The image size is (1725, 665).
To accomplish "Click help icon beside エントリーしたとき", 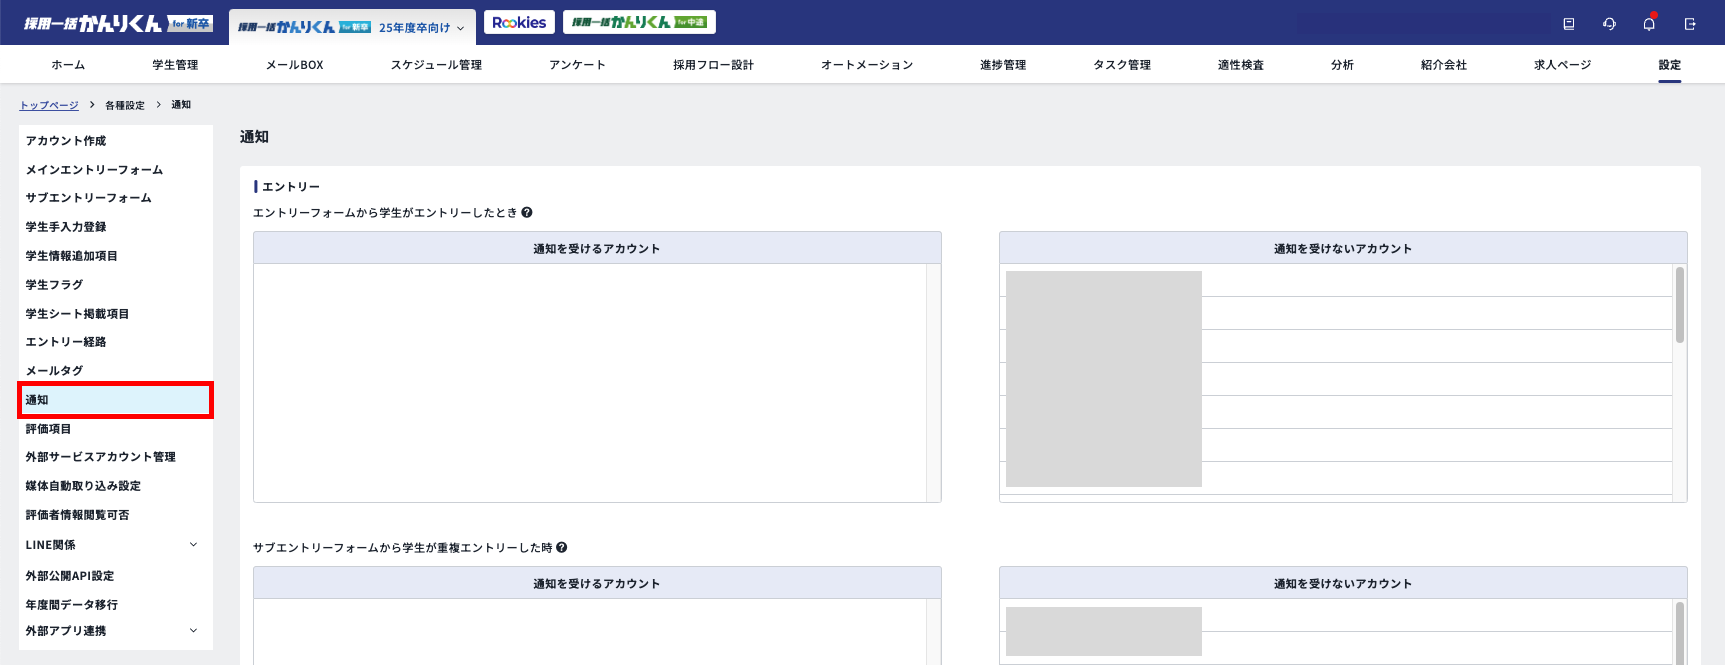I will click(x=527, y=212).
